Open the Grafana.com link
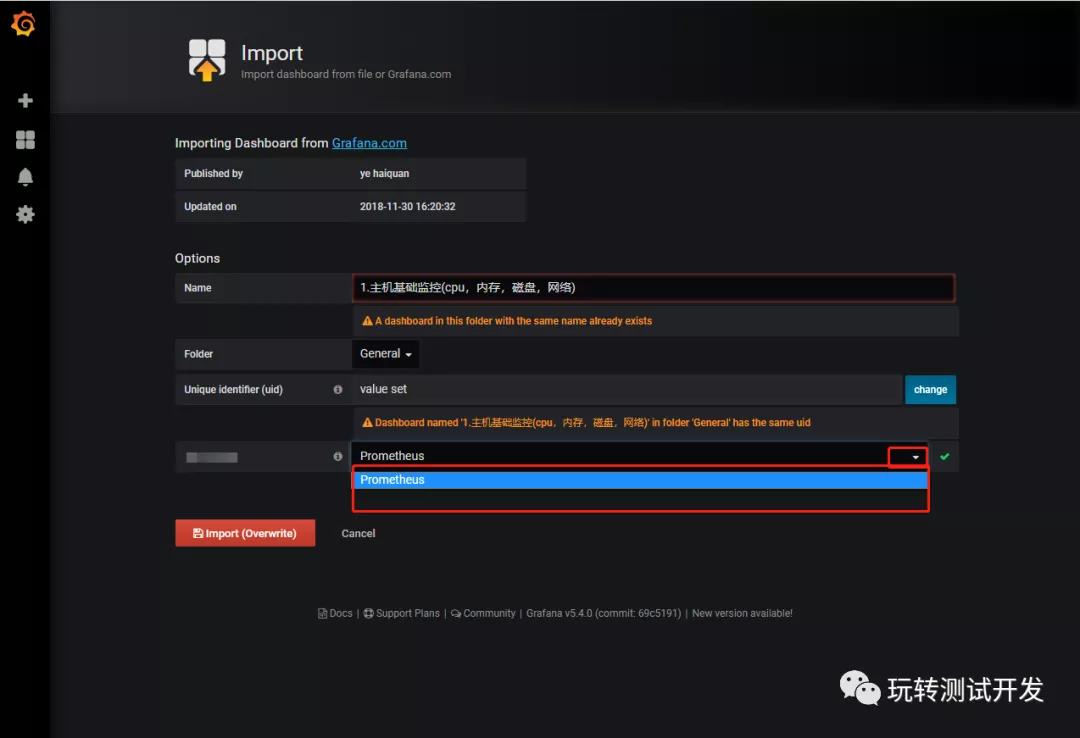The width and height of the screenshot is (1080, 738). point(369,142)
